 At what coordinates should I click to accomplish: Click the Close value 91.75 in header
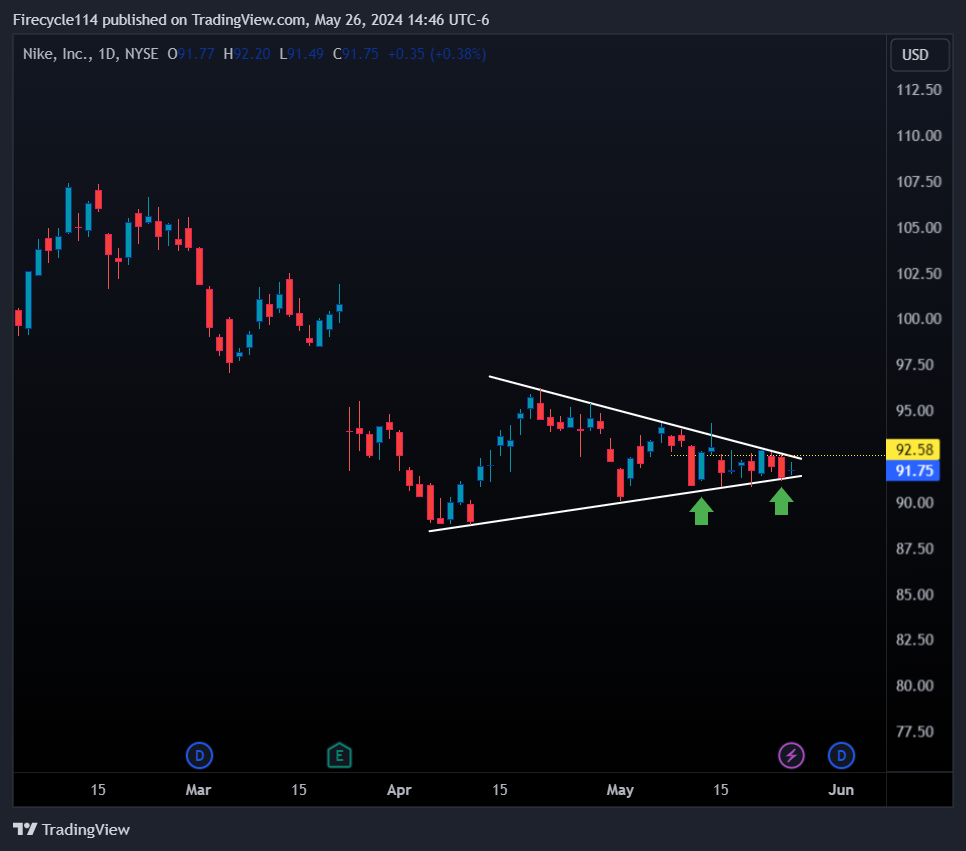[360, 54]
